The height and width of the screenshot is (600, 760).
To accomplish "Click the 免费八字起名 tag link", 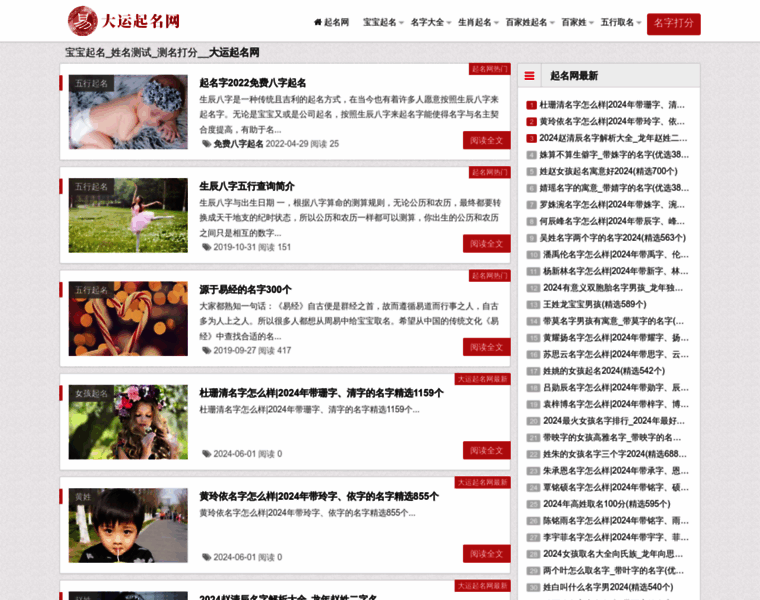I will click(238, 144).
